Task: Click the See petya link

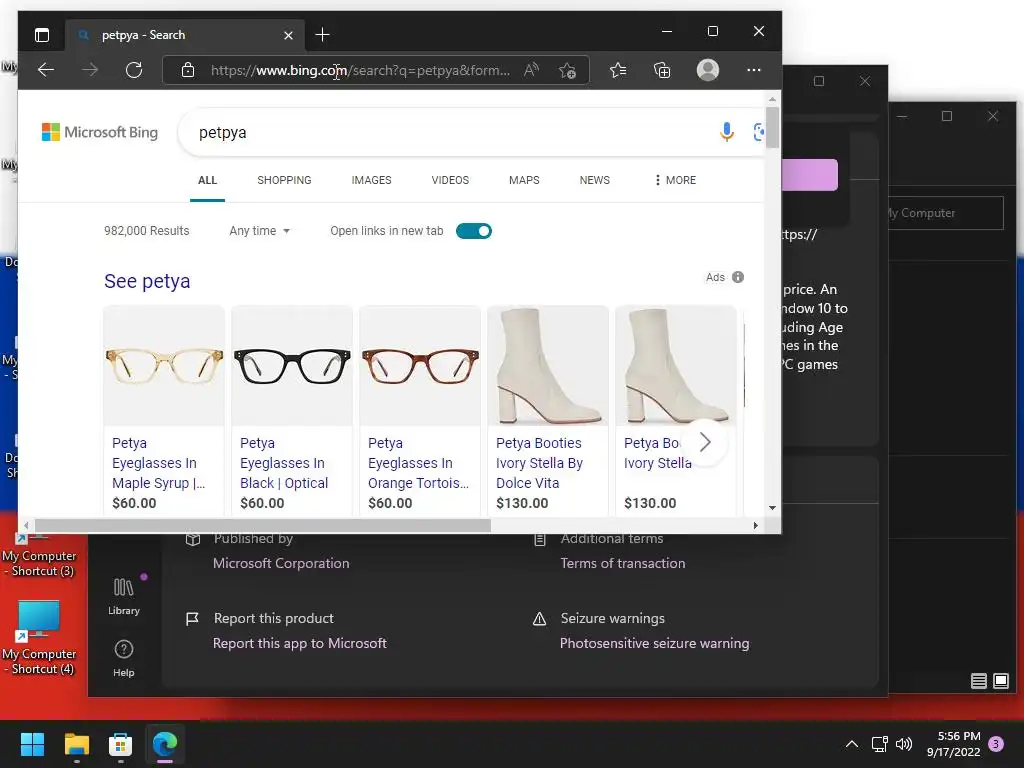Action: pyautogui.click(x=147, y=281)
